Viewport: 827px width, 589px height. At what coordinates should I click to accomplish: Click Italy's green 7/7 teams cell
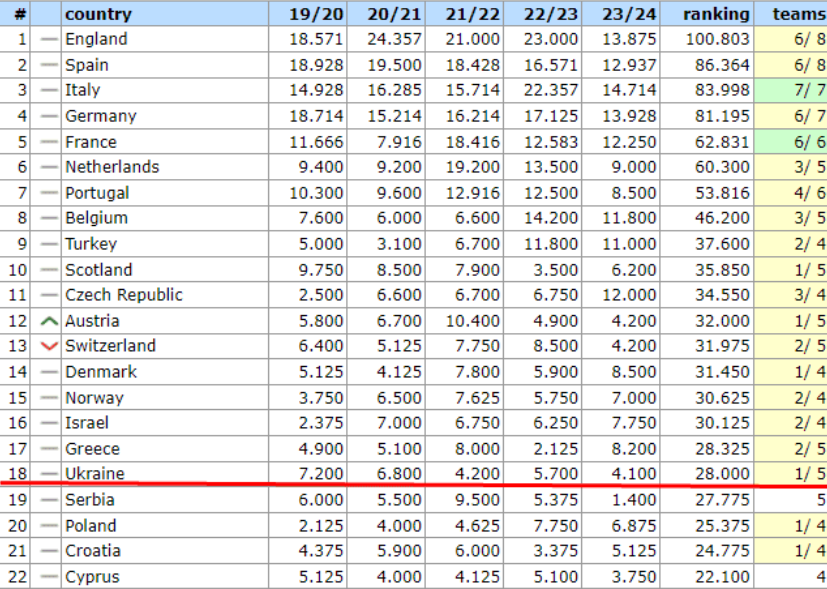797,91
